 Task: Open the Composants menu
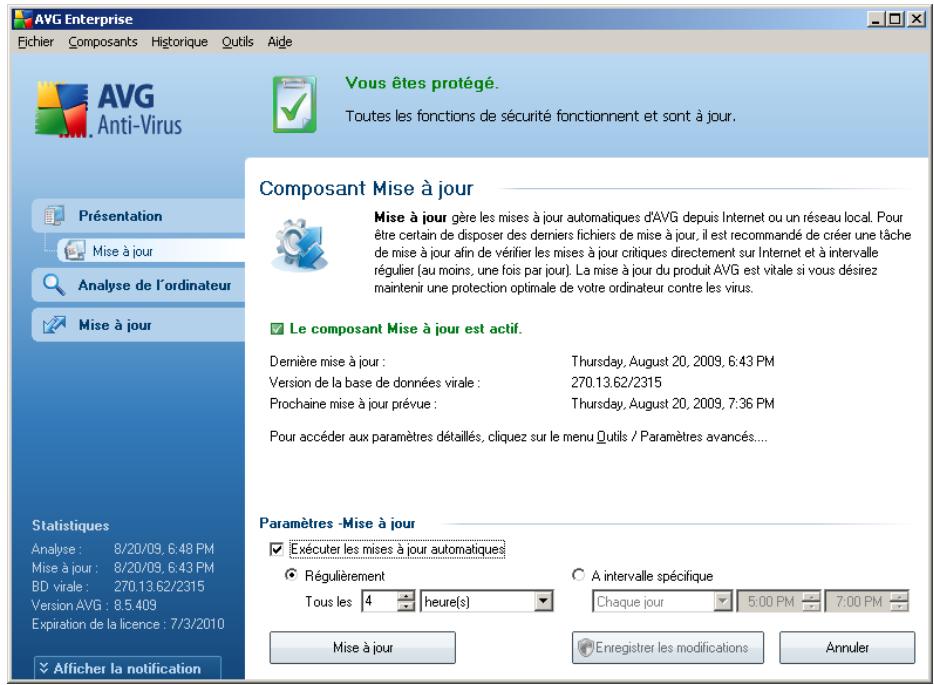103,42
